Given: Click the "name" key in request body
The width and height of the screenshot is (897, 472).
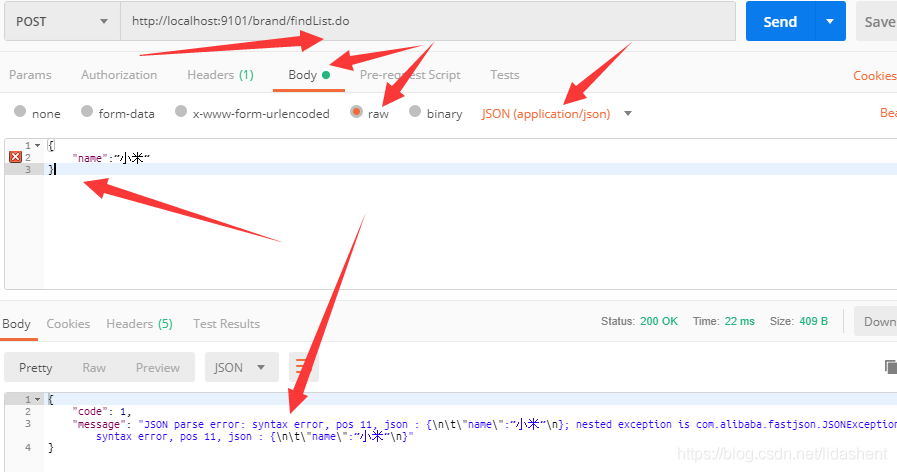Looking at the screenshot, I should (90, 158).
